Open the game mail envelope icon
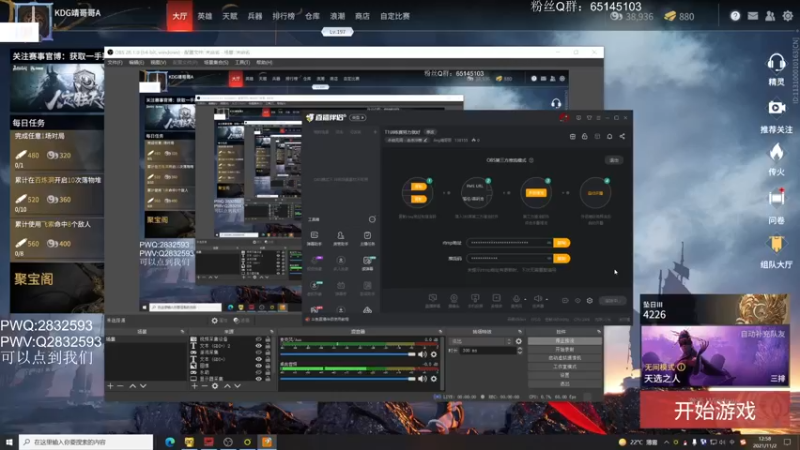 point(753,16)
